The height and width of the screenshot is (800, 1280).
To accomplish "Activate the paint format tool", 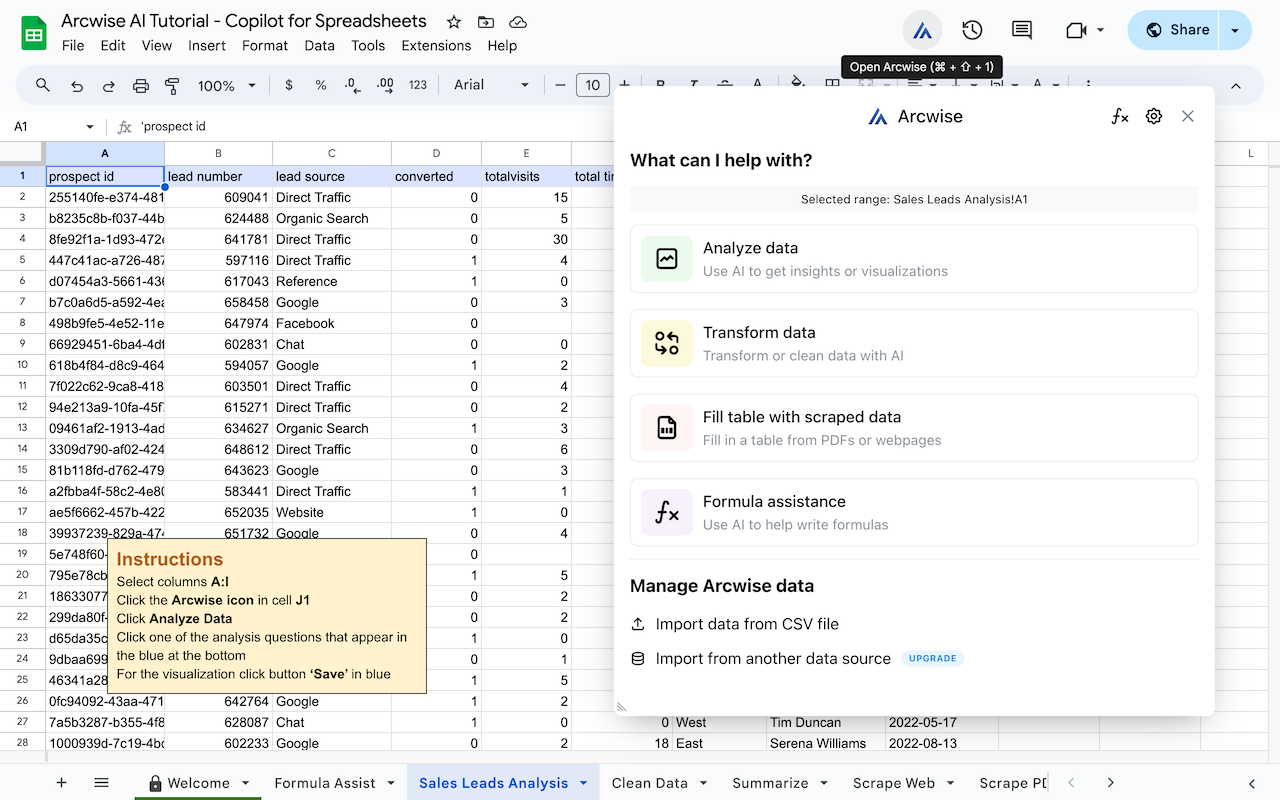I will click(172, 86).
